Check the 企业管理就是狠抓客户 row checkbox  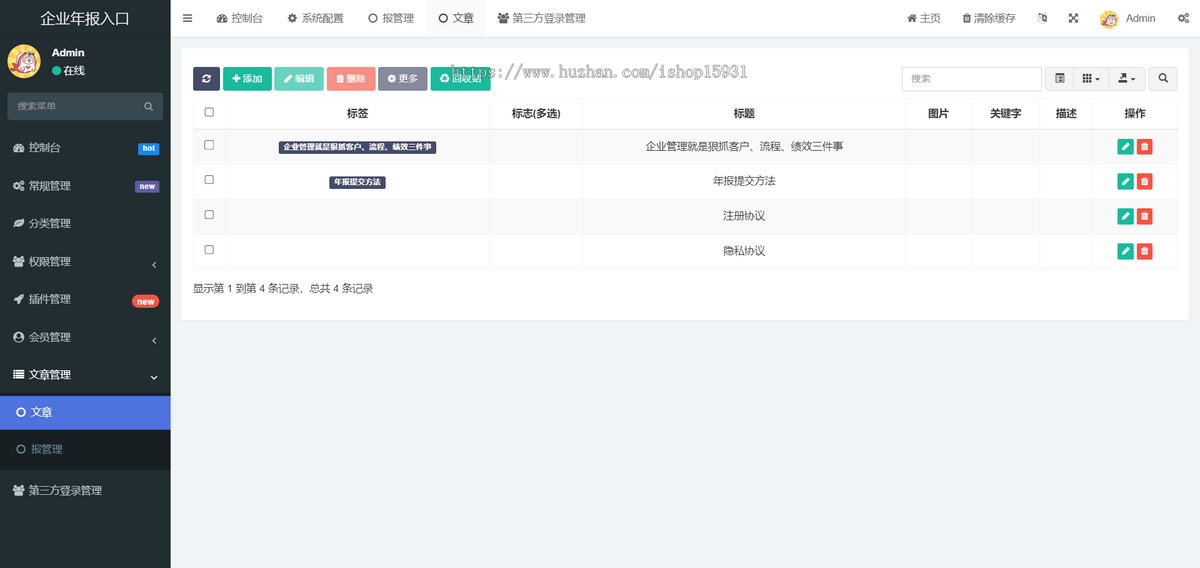click(x=209, y=145)
